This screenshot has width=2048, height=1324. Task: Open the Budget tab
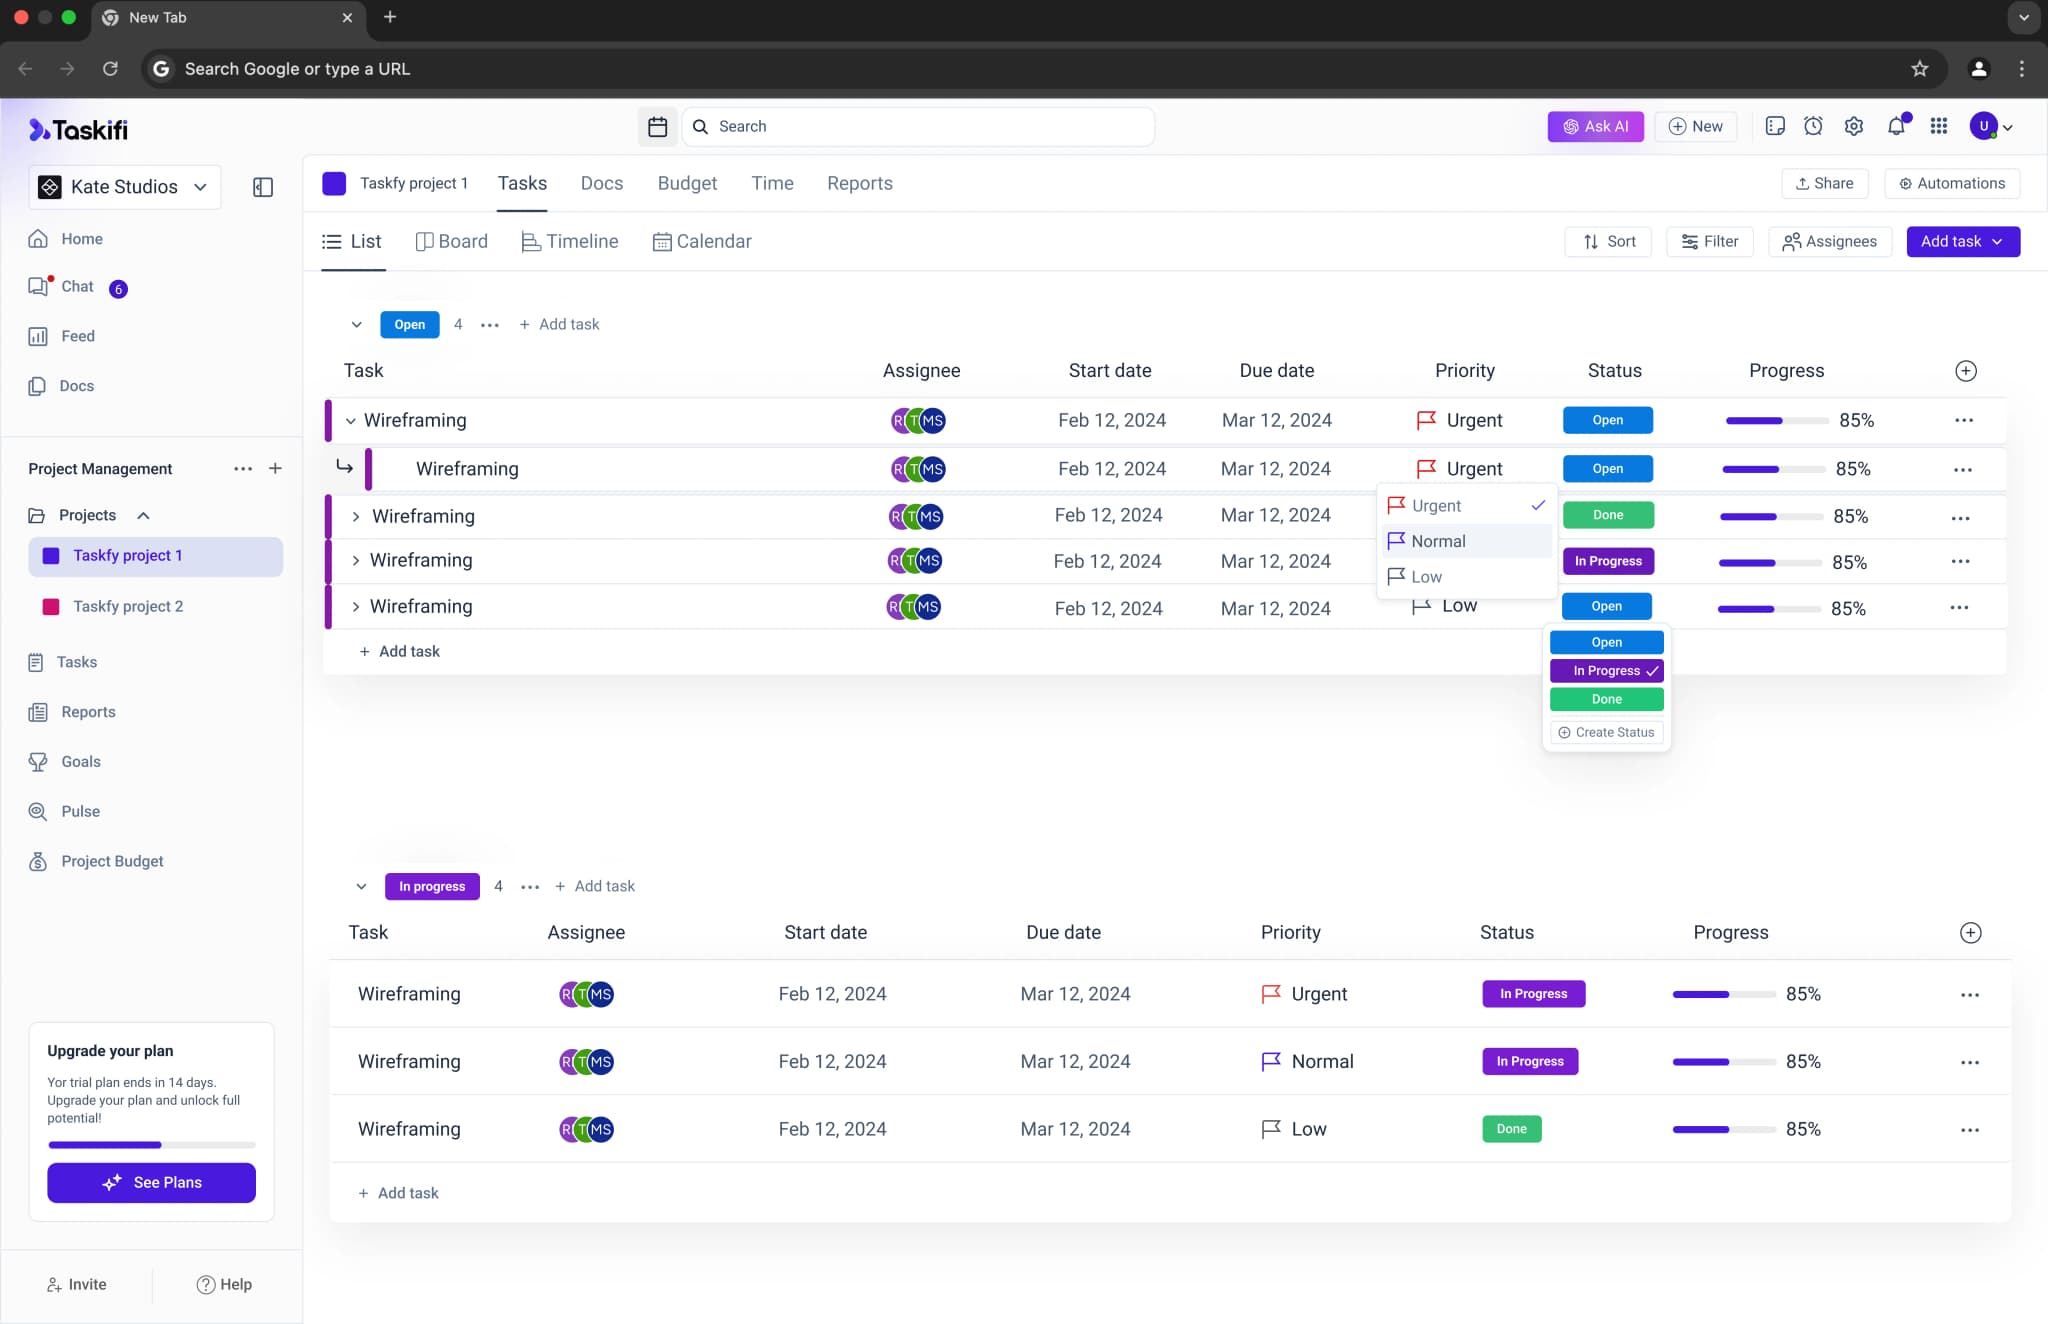click(x=687, y=183)
